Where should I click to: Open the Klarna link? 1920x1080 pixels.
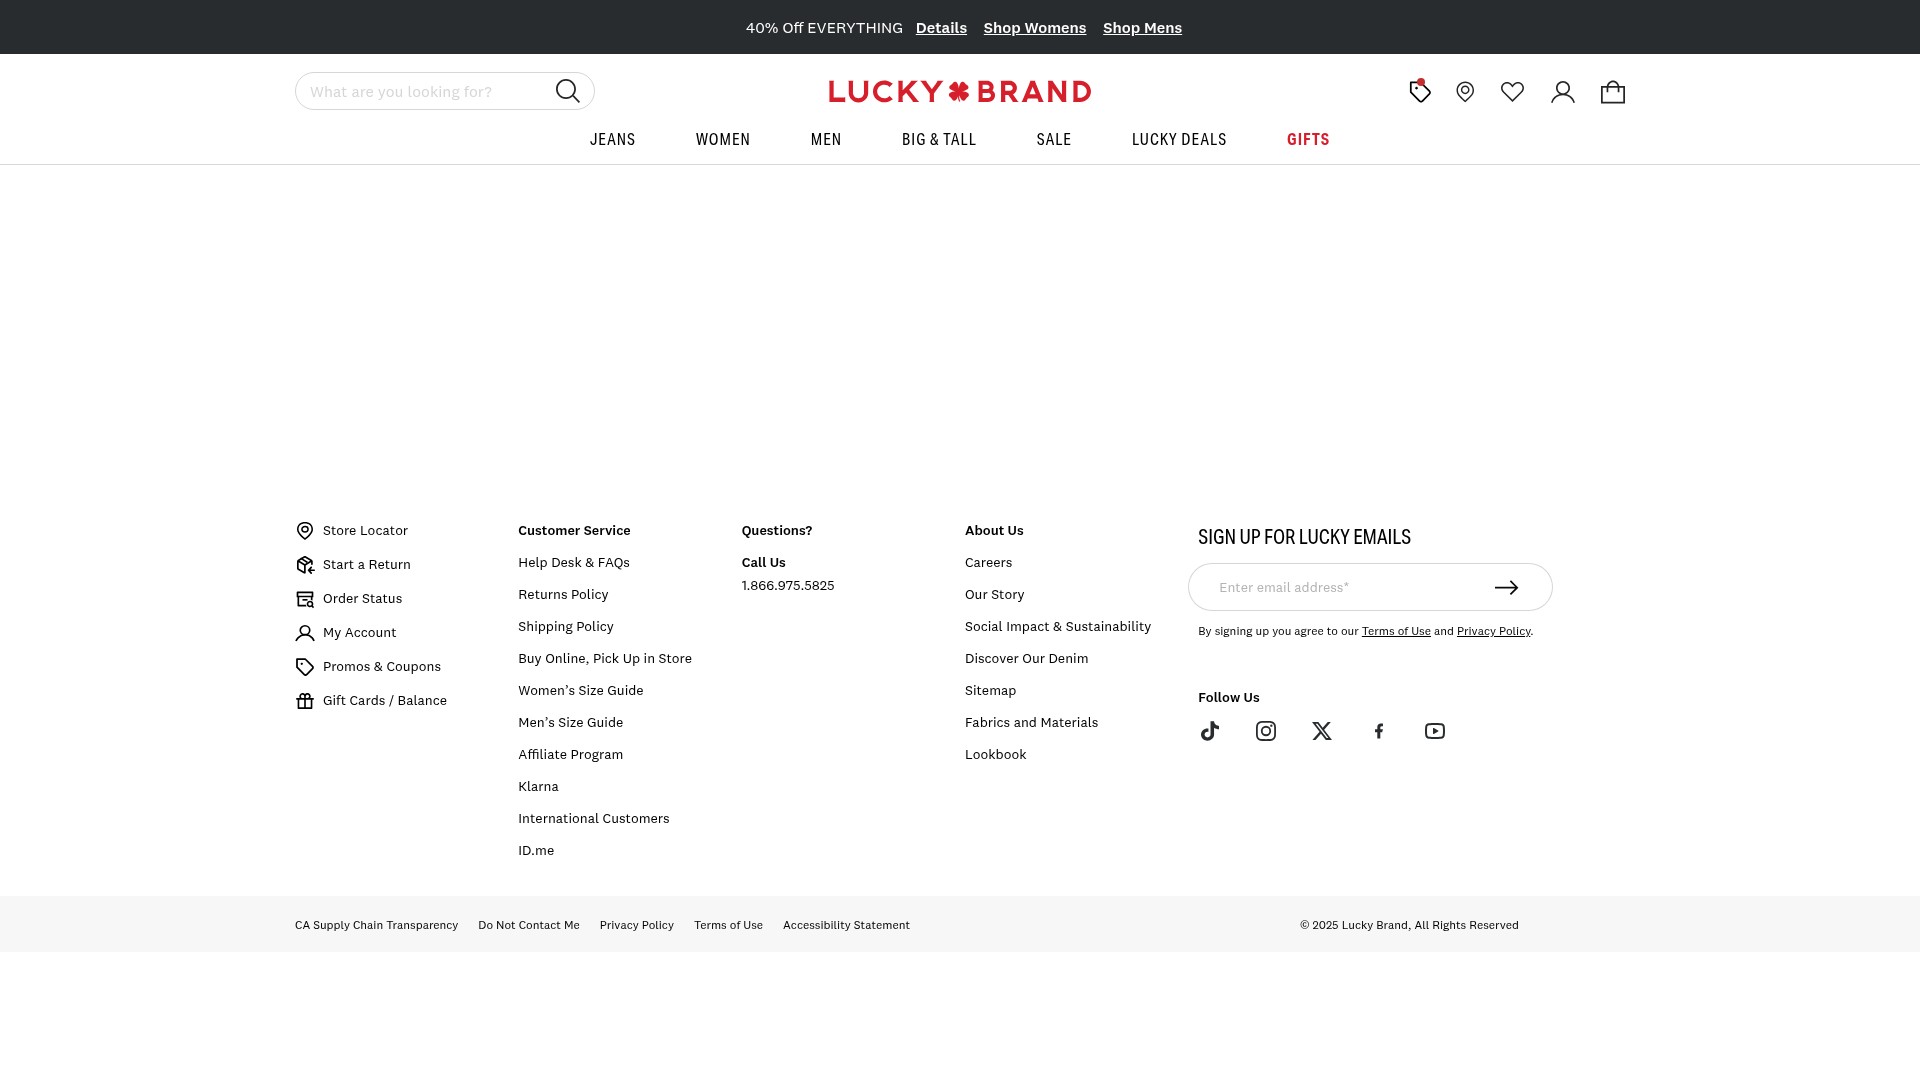click(x=538, y=786)
